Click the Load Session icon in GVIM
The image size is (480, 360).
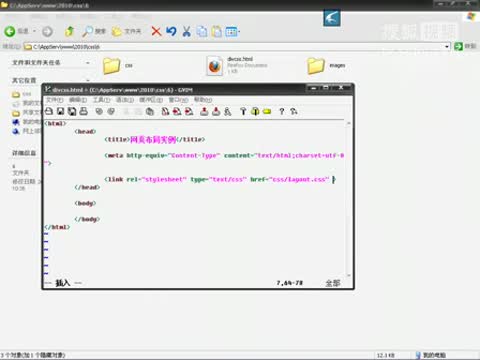pyautogui.click(x=204, y=111)
